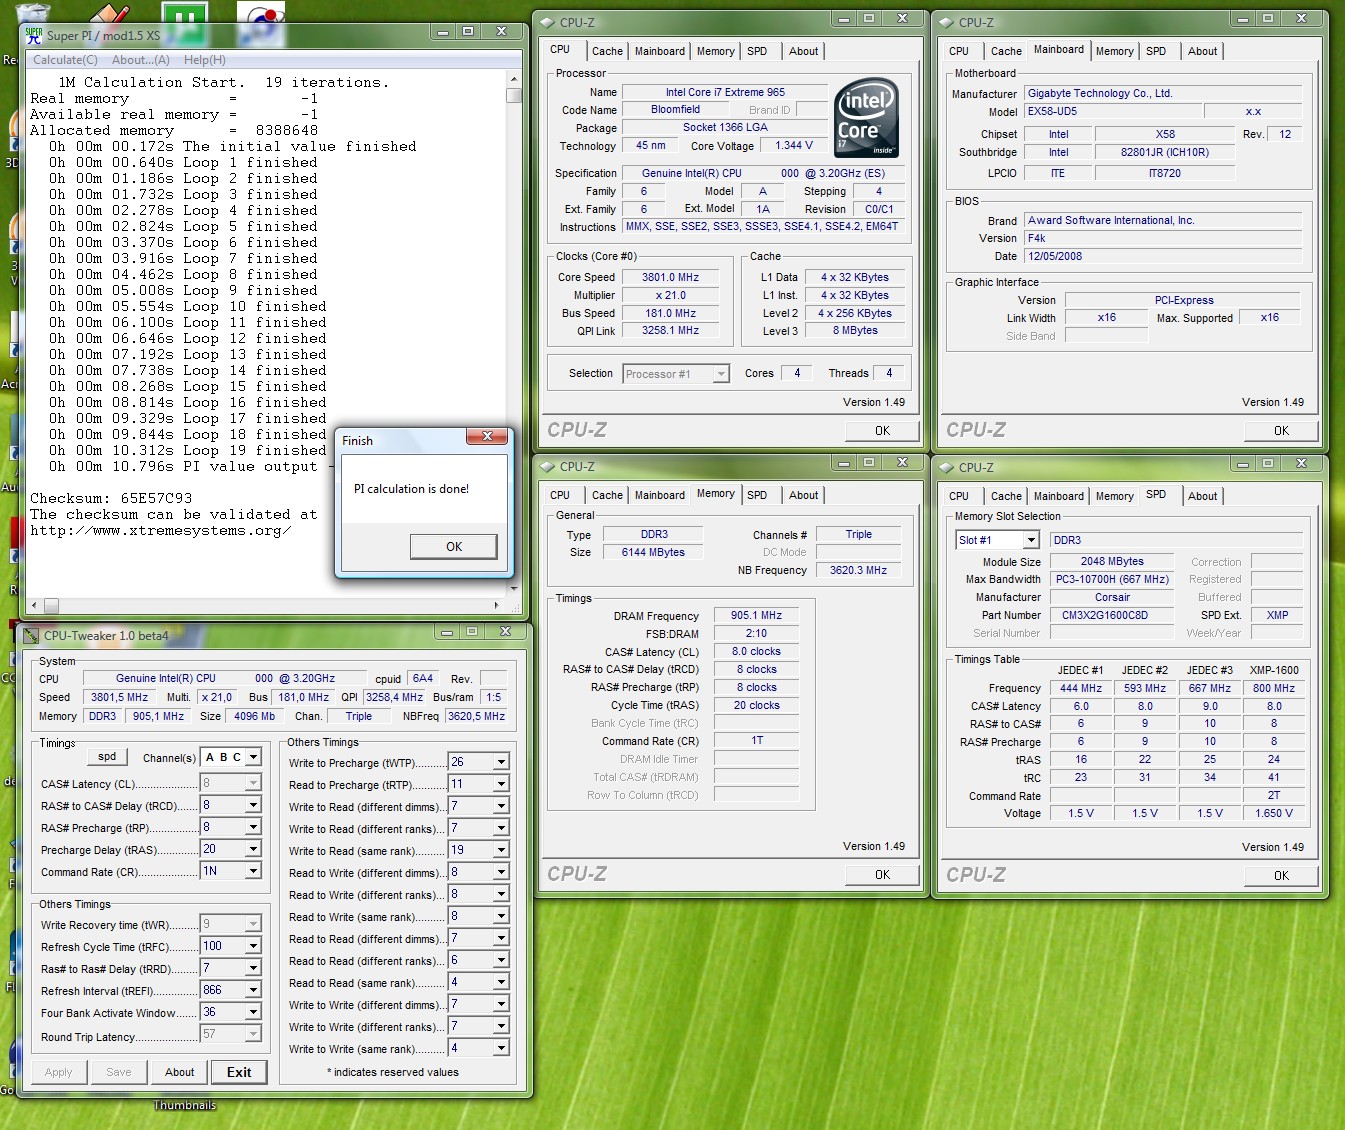Select the green desktop shortcut icon
The height and width of the screenshot is (1130, 1345).
tap(184, 13)
